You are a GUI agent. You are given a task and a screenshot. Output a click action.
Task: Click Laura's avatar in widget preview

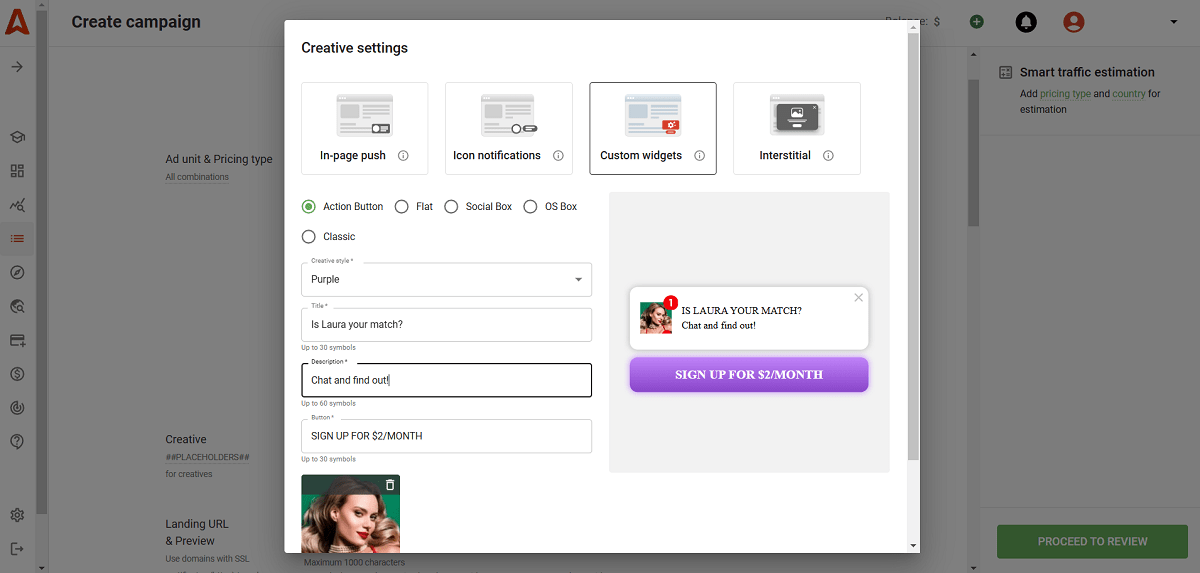[x=656, y=318]
